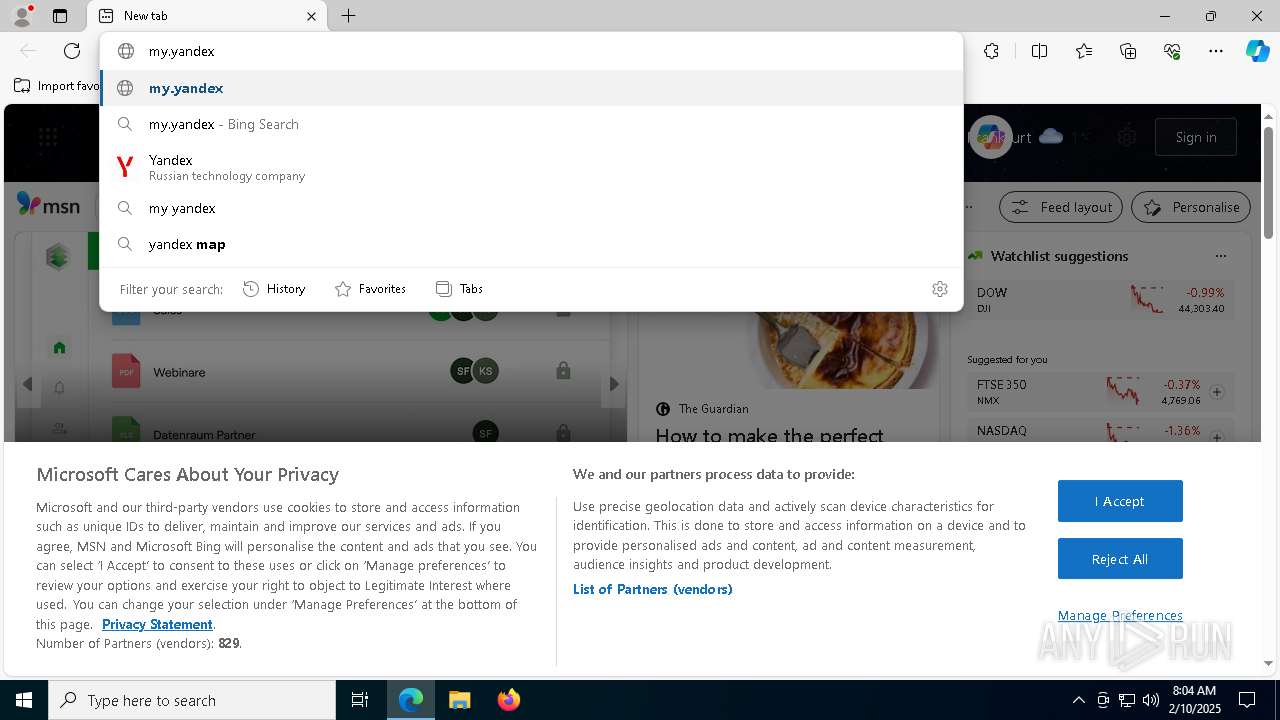
Task: Close the New tab tab
Action: pyautogui.click(x=311, y=16)
